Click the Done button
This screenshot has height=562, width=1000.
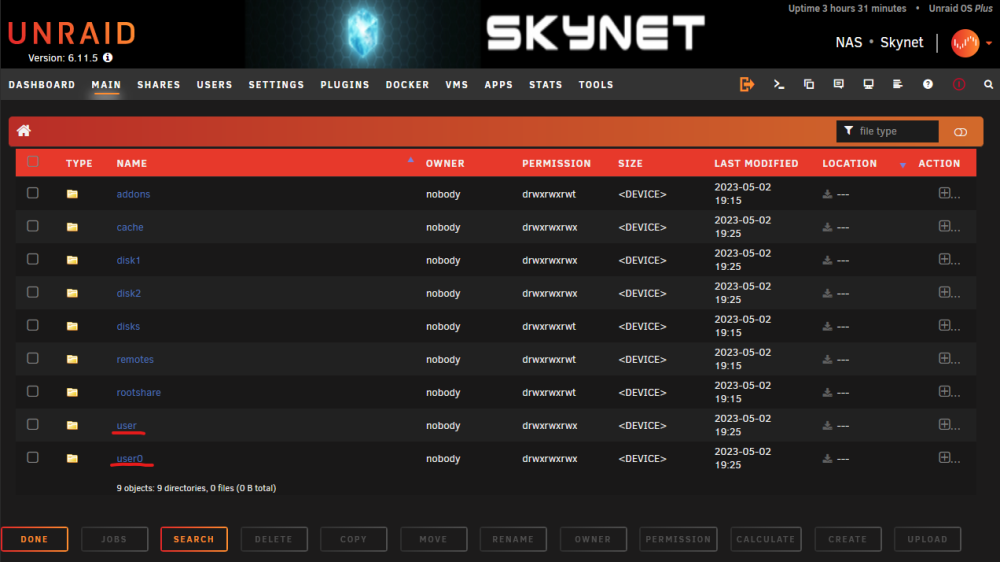tap(34, 539)
